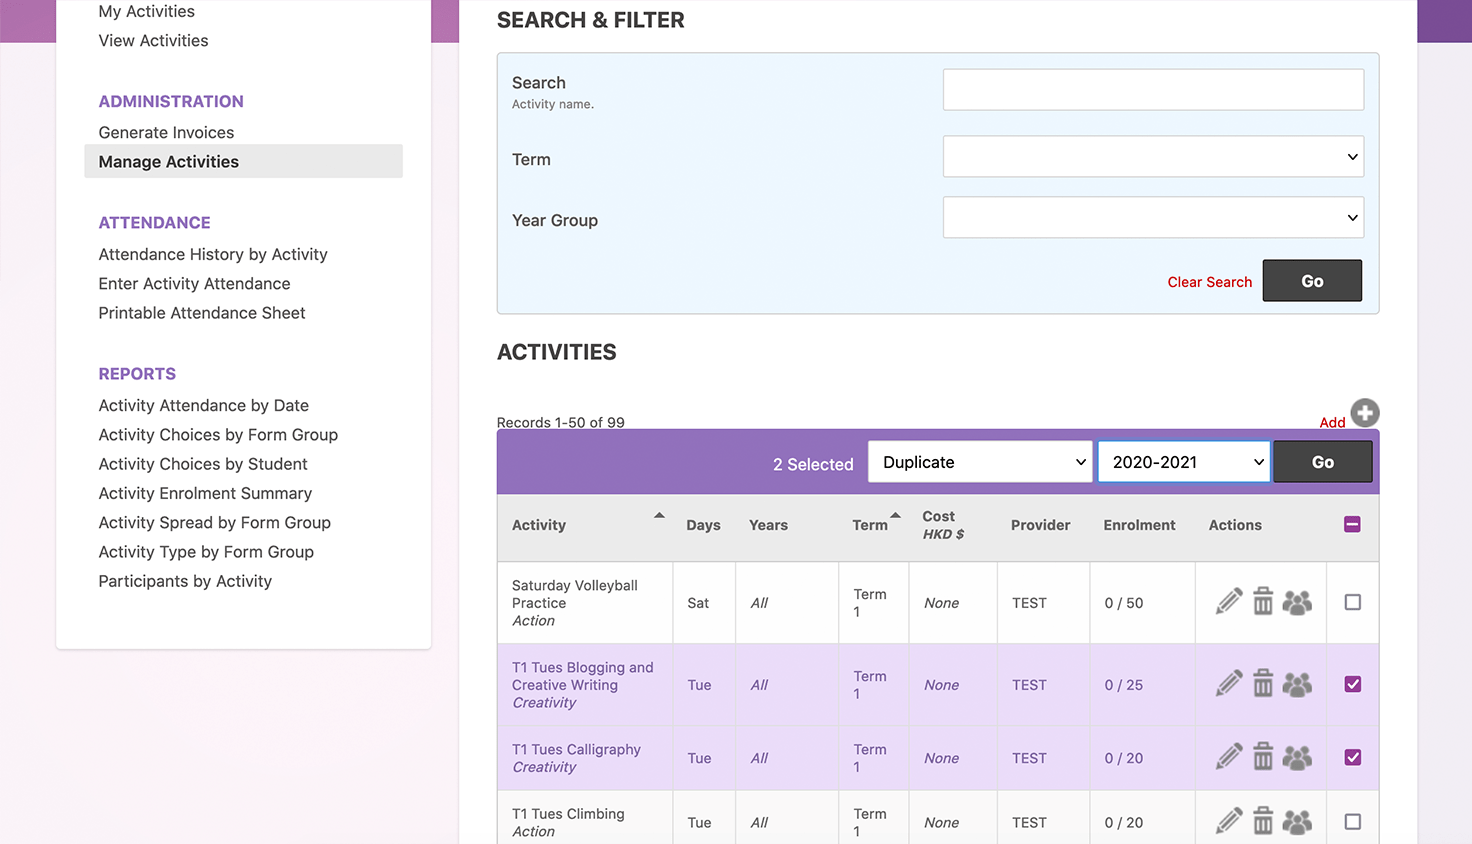This screenshot has width=1472, height=844.
Task: Open Activity Enrolment Summary report
Action: tap(205, 493)
